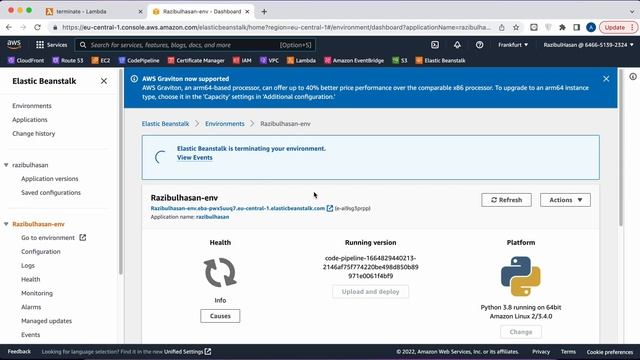Open the Razibulhasan account dropdown
The image size is (640, 360).
588,45
